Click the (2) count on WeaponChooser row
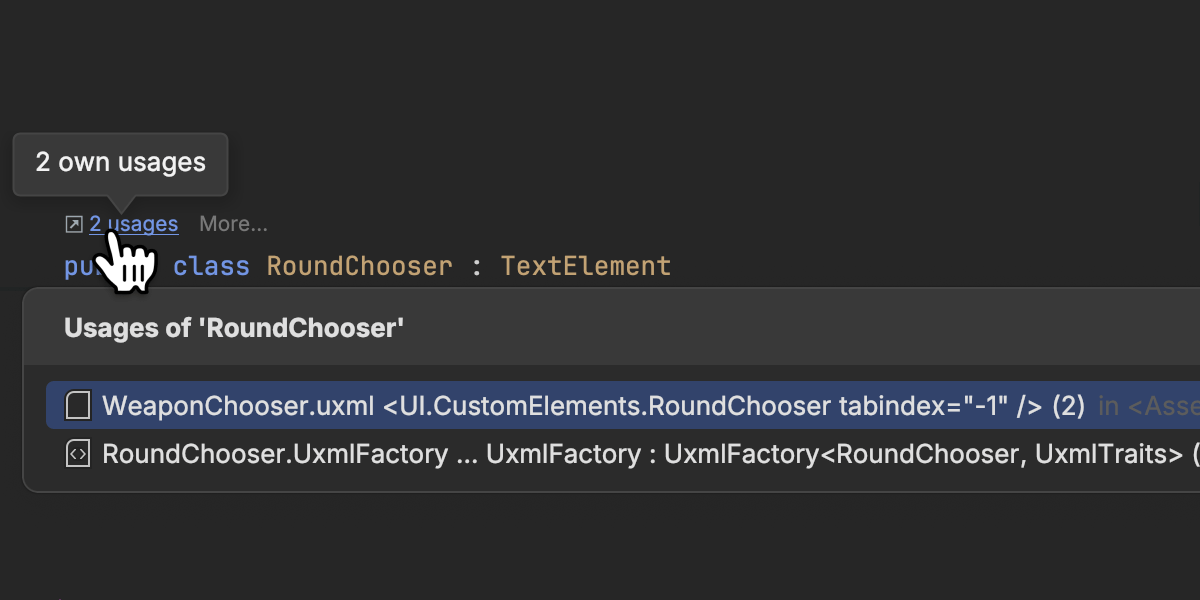Screen dimensions: 1200x600 point(1068,405)
